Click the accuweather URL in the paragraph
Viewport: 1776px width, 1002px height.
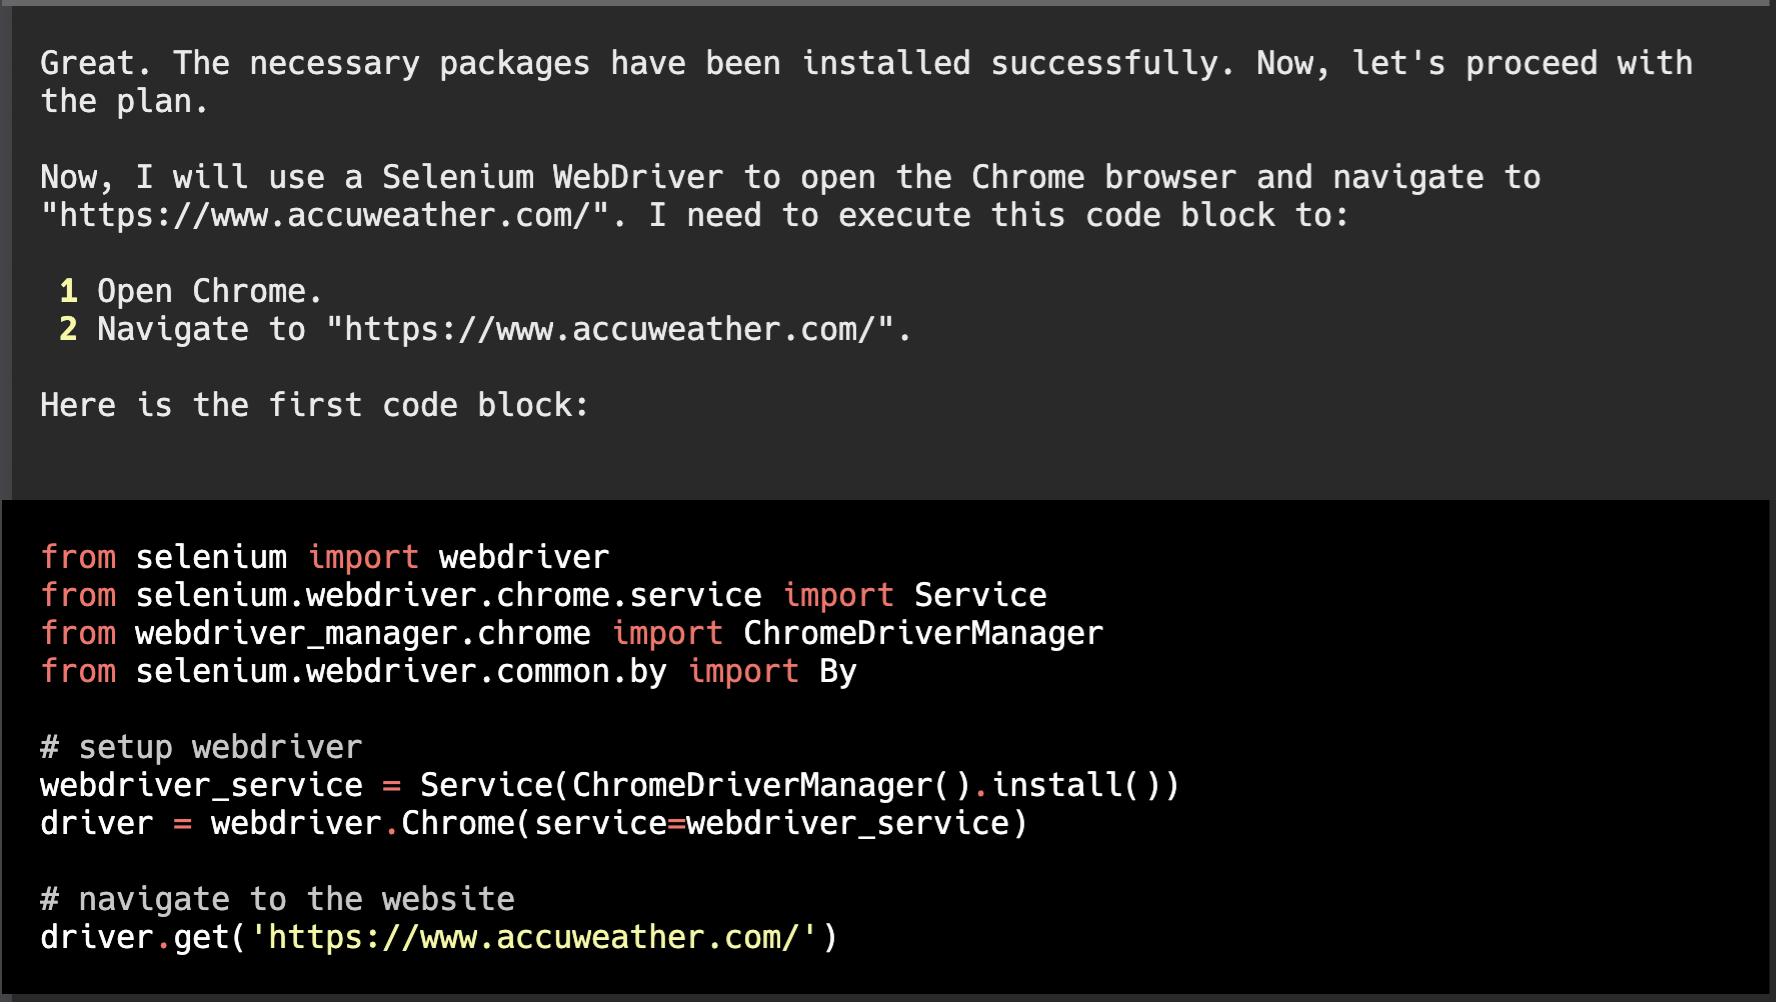[x=325, y=215]
